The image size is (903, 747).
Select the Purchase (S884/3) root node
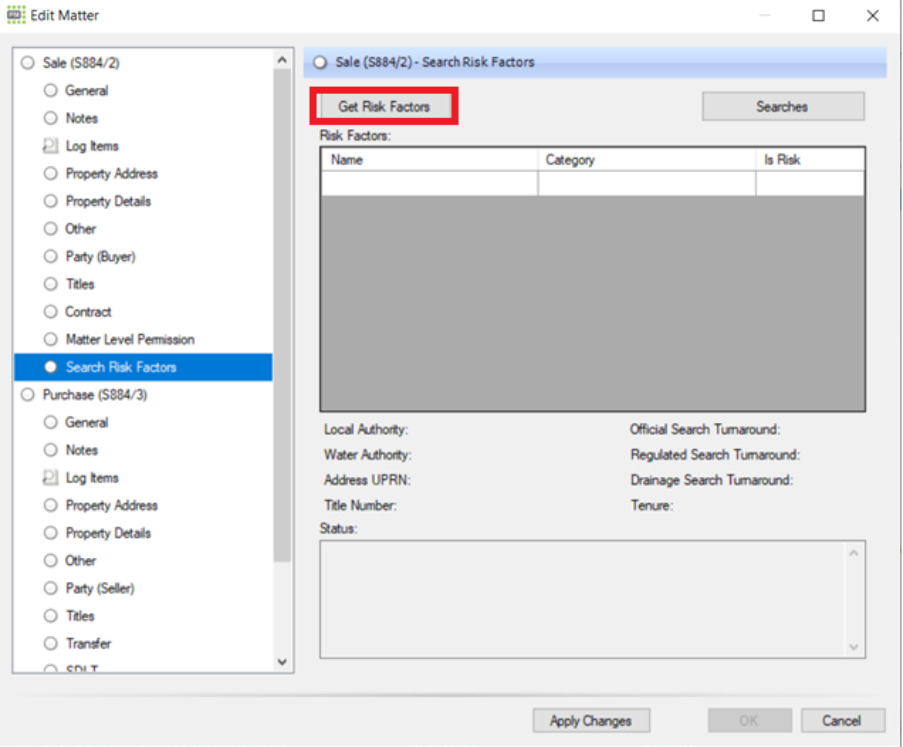pos(94,395)
